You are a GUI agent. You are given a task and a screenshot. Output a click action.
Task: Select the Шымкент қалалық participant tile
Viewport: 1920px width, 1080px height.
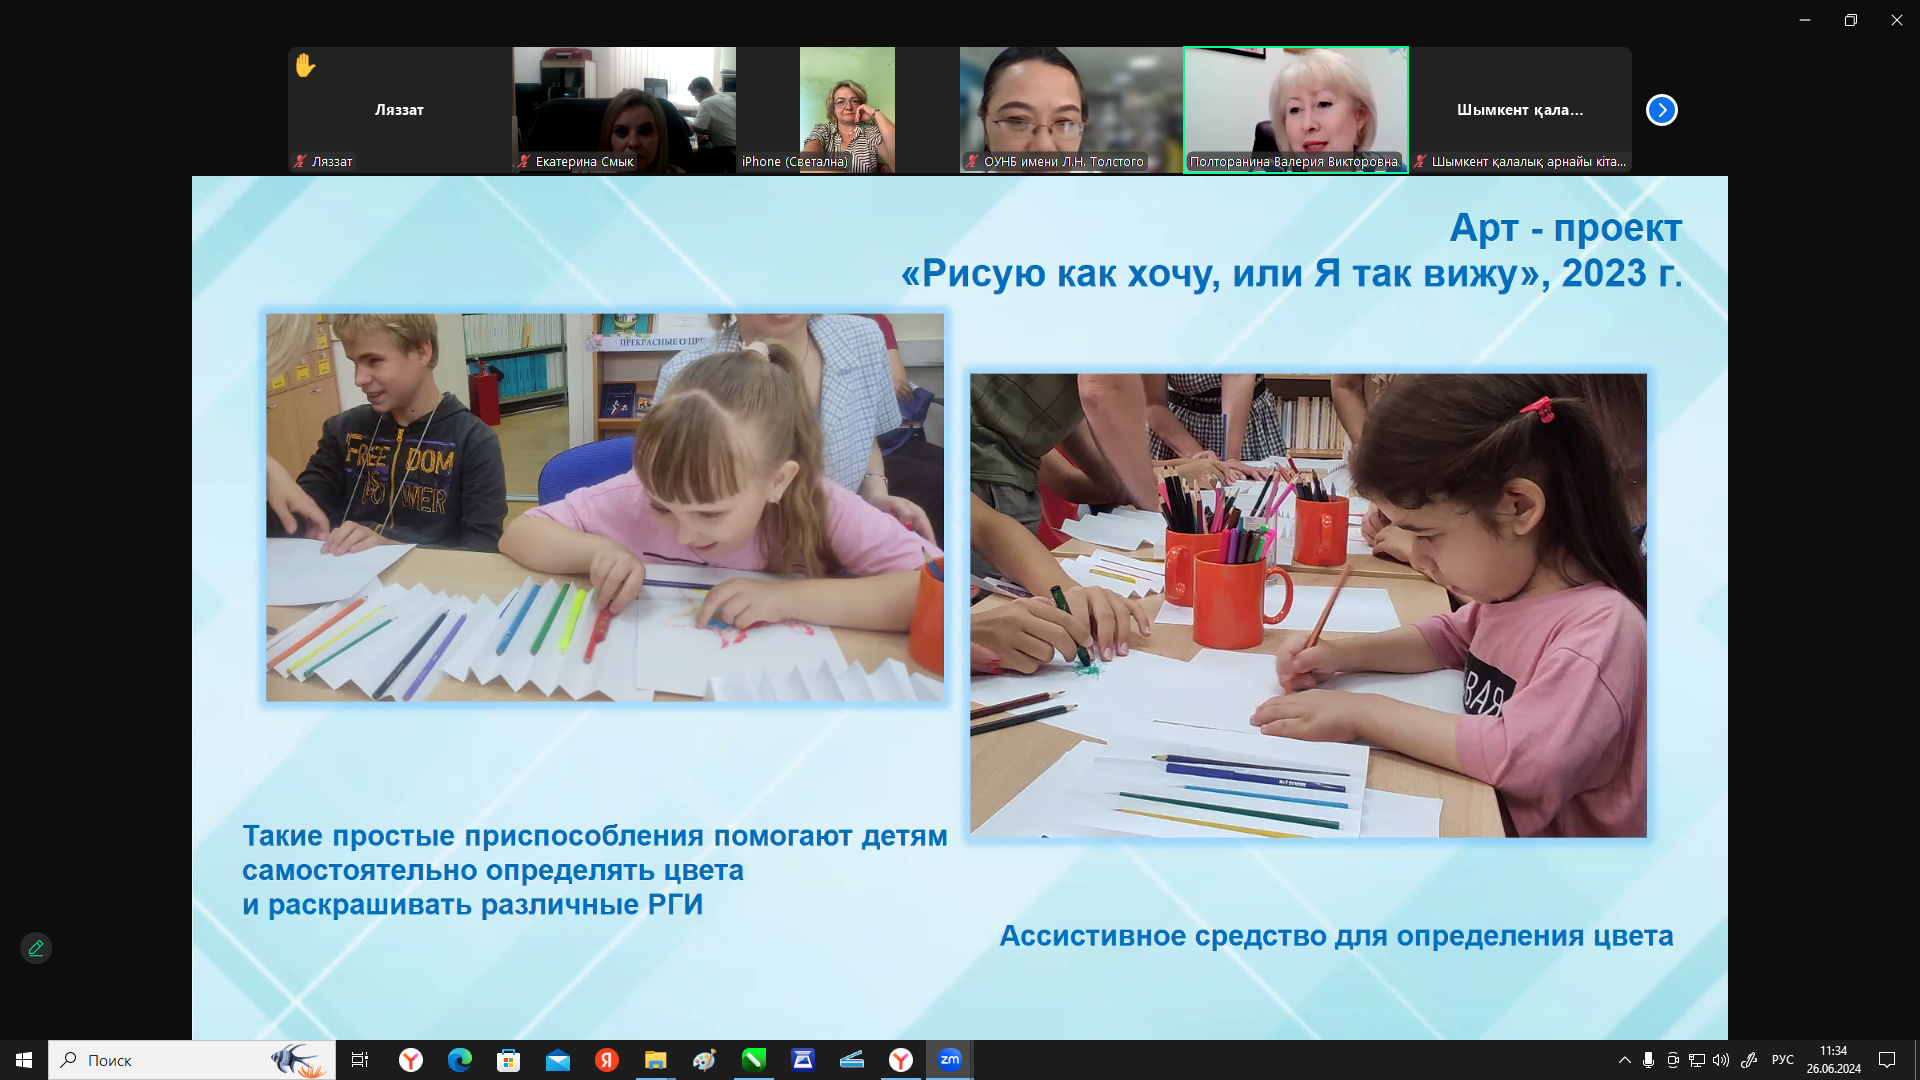tap(1520, 110)
